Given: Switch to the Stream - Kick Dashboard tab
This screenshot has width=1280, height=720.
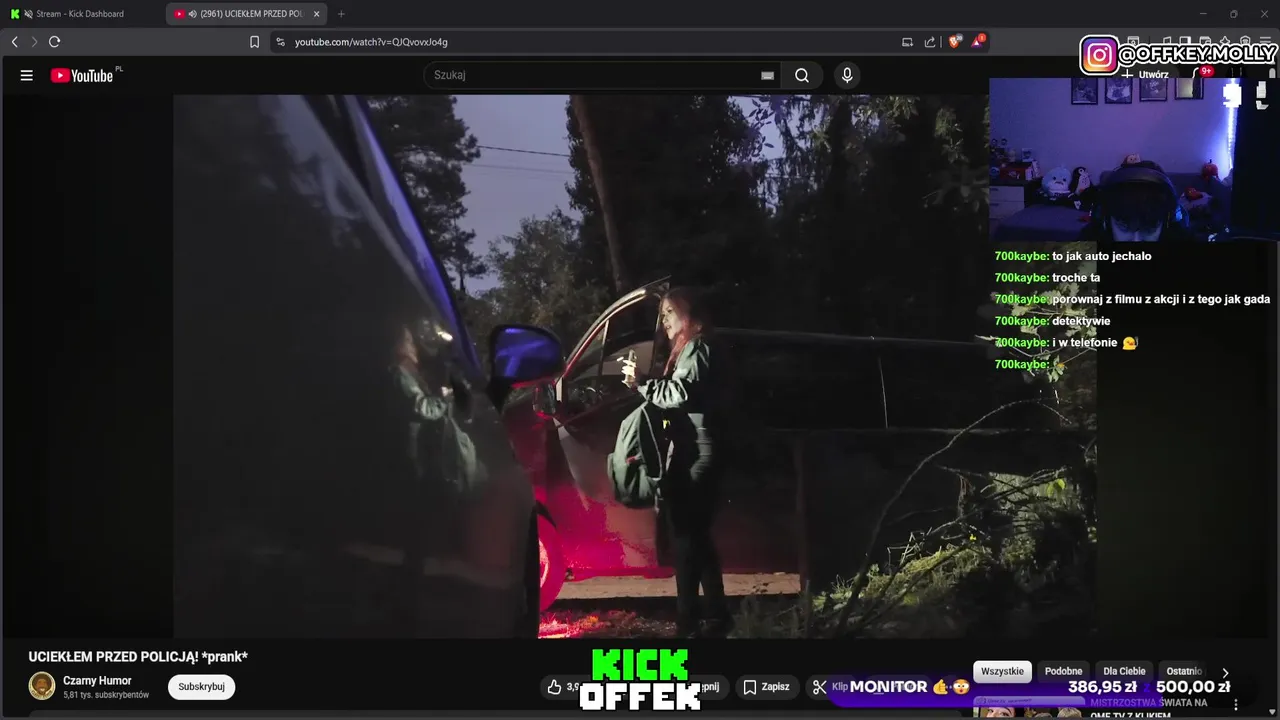Looking at the screenshot, I should (x=82, y=14).
